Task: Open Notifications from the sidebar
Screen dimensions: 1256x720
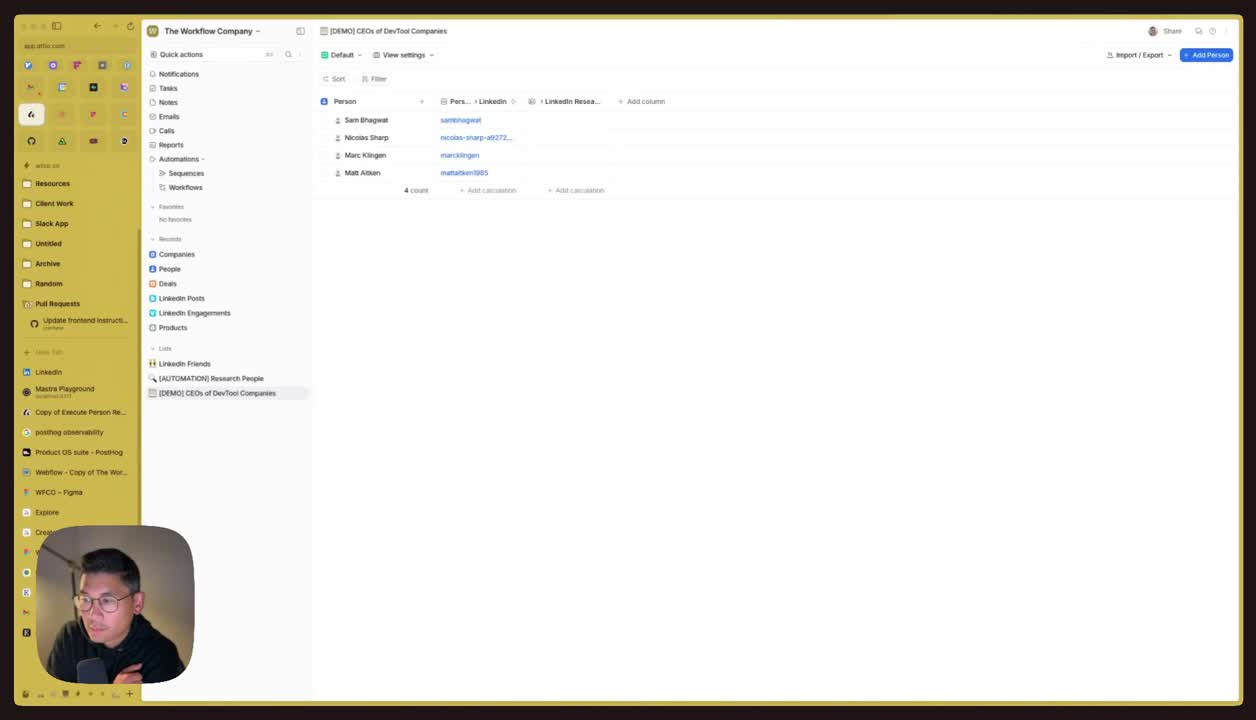Action: click(x=178, y=74)
